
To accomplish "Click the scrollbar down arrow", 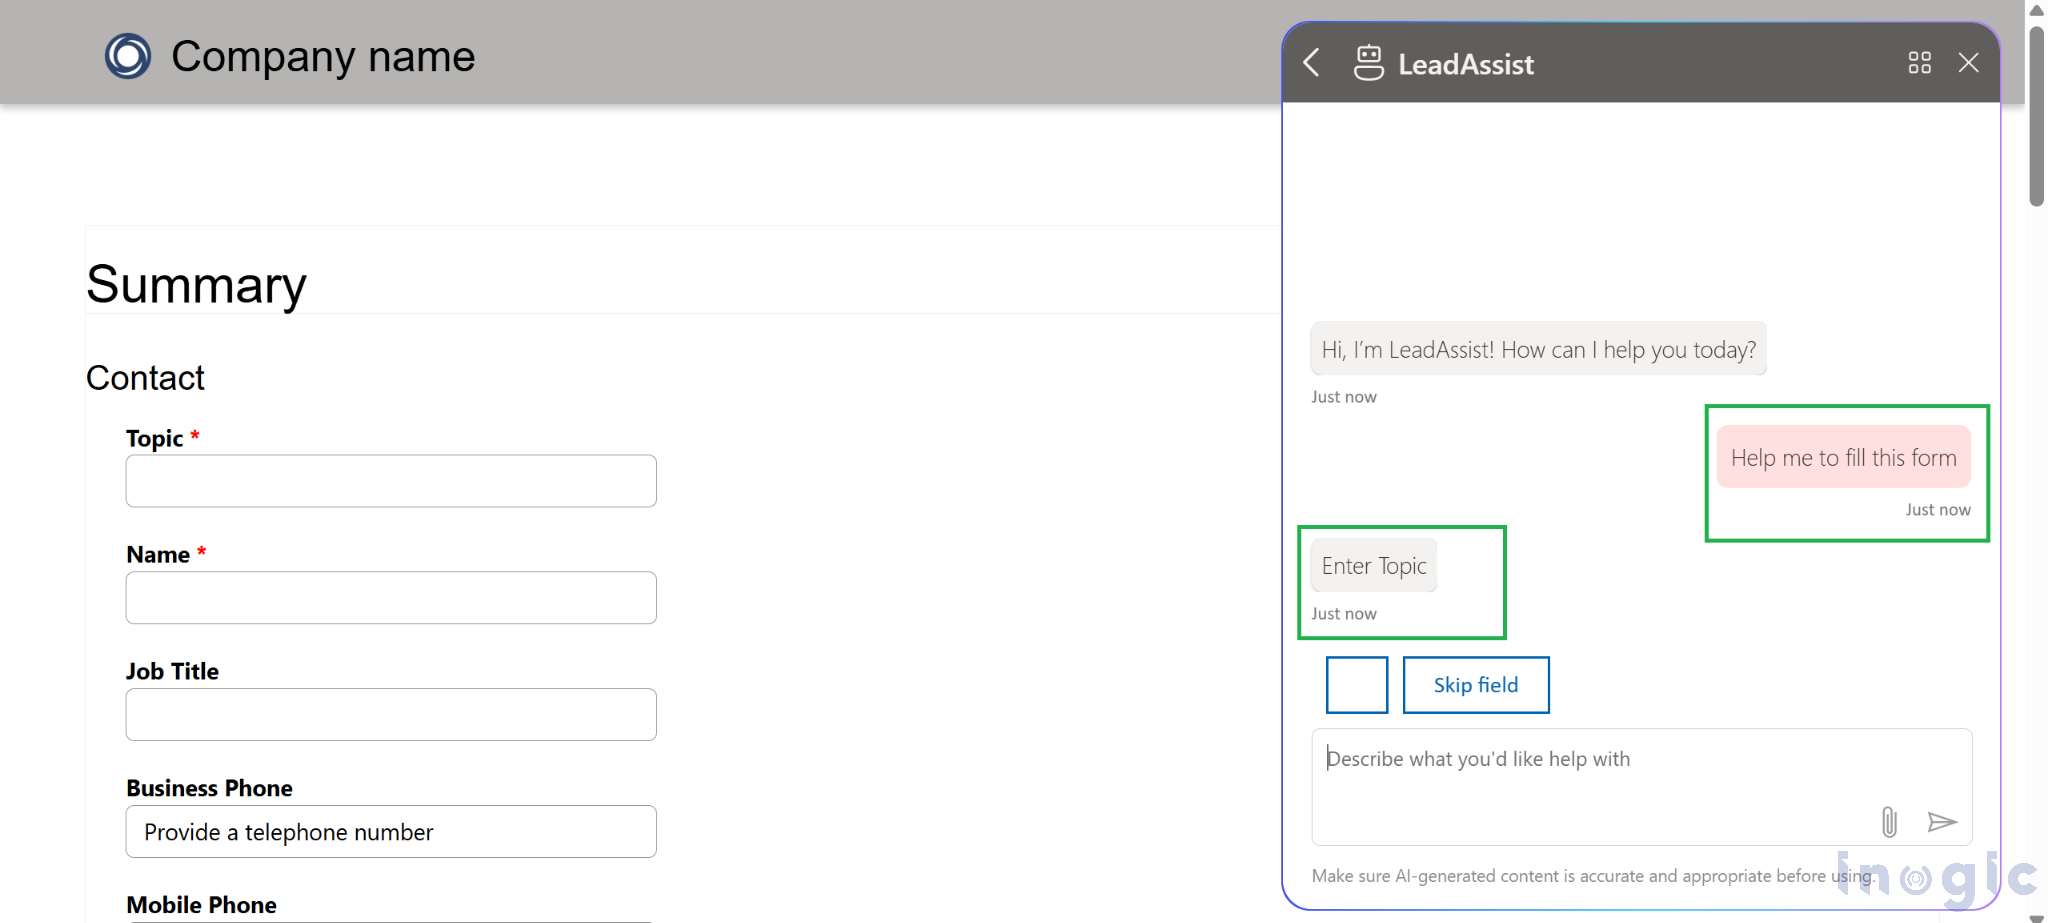I will 2036,917.
